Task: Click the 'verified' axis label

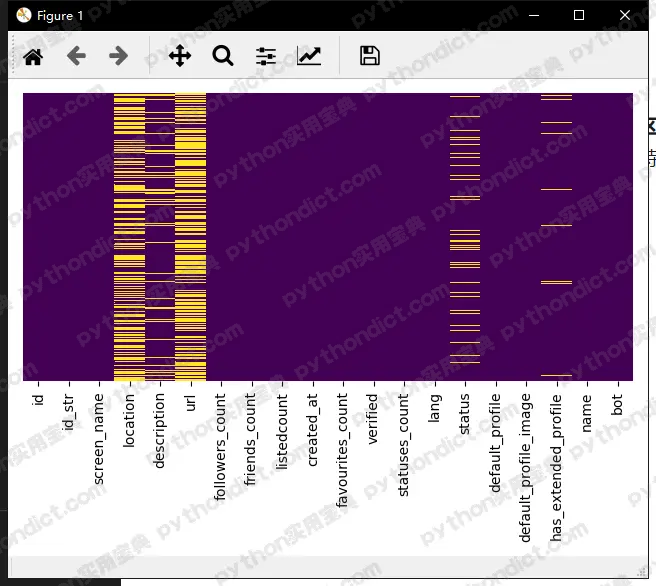Action: click(x=373, y=419)
